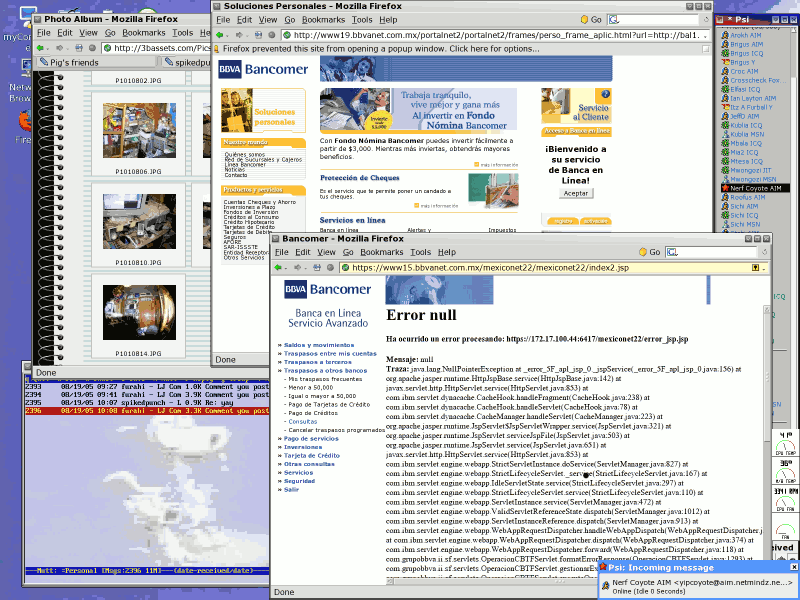Screen dimensions: 800x600
Task: Click the Back navigation arrow in the Bancomer window
Action: (278, 266)
